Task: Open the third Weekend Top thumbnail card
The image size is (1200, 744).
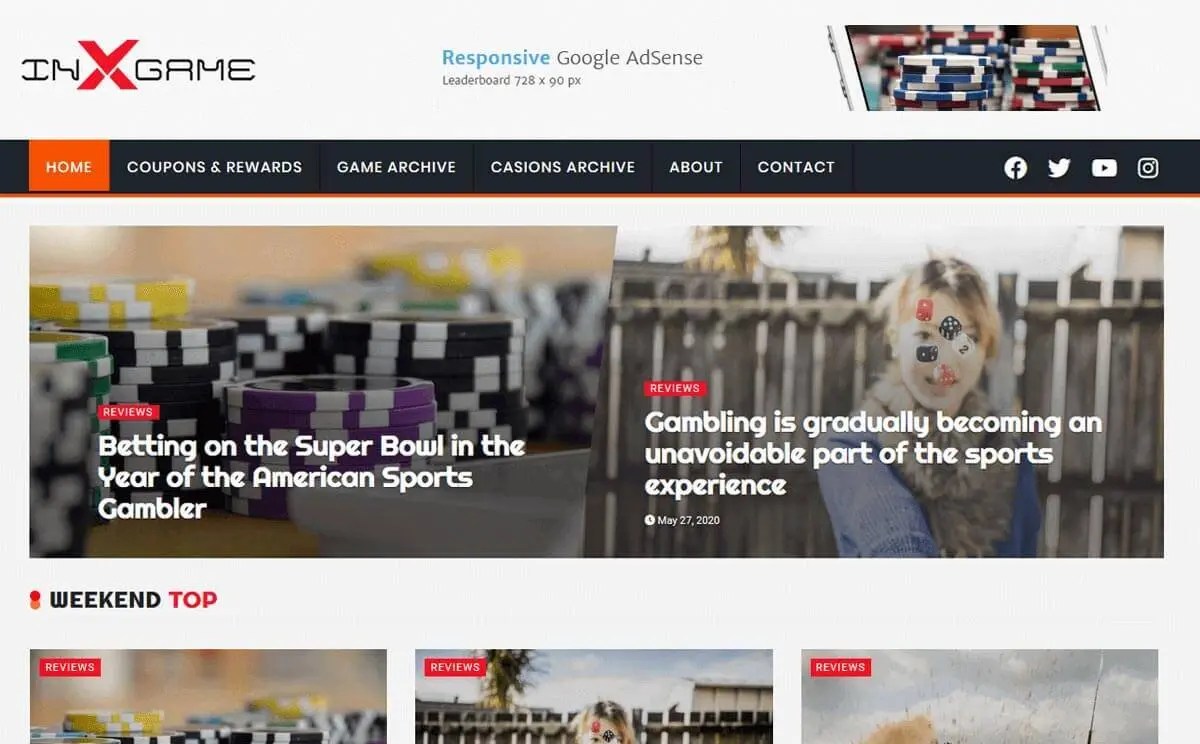Action: (x=979, y=696)
